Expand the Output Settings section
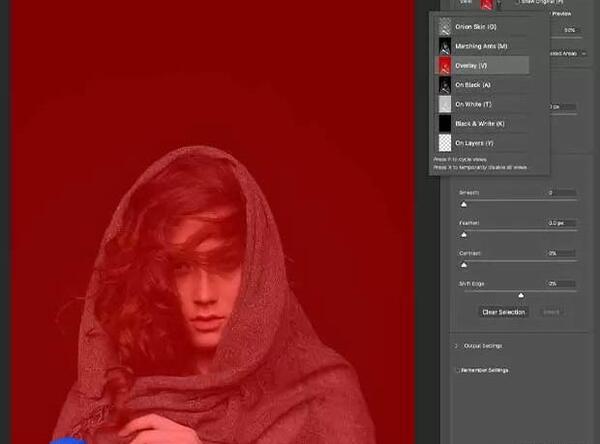The image size is (600, 444). [456, 346]
